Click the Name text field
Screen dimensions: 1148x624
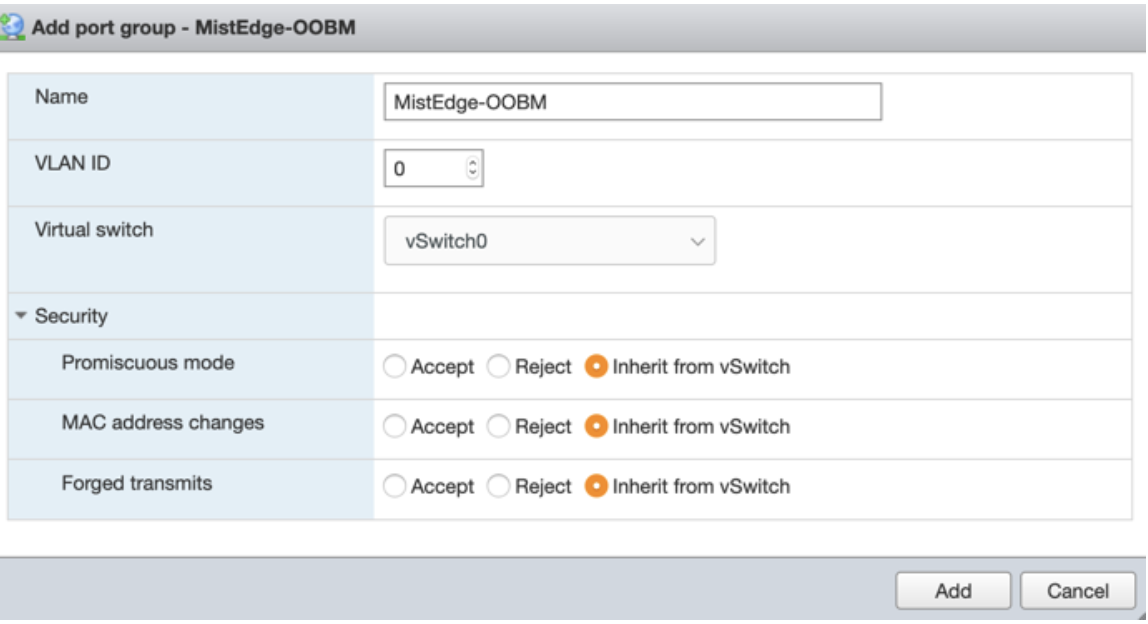pyautogui.click(x=632, y=101)
